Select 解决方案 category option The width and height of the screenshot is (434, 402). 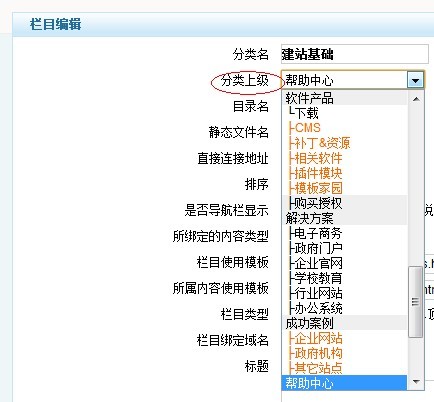pyautogui.click(x=345, y=218)
